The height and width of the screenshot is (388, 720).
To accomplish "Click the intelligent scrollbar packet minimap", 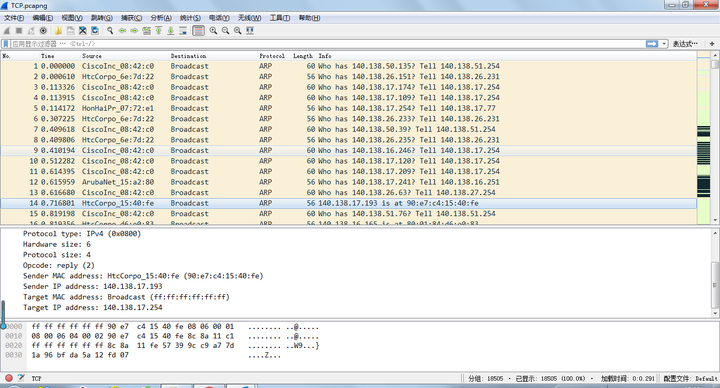I will click(703, 138).
